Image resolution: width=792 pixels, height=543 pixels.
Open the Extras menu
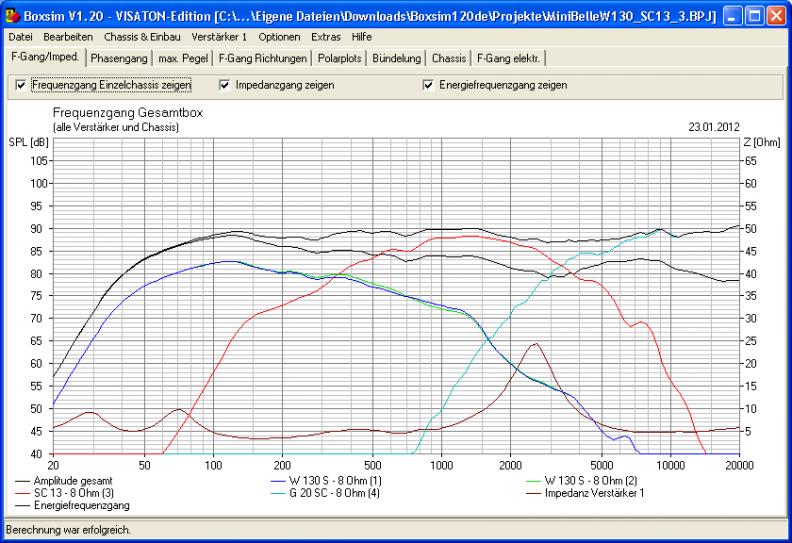[326, 37]
